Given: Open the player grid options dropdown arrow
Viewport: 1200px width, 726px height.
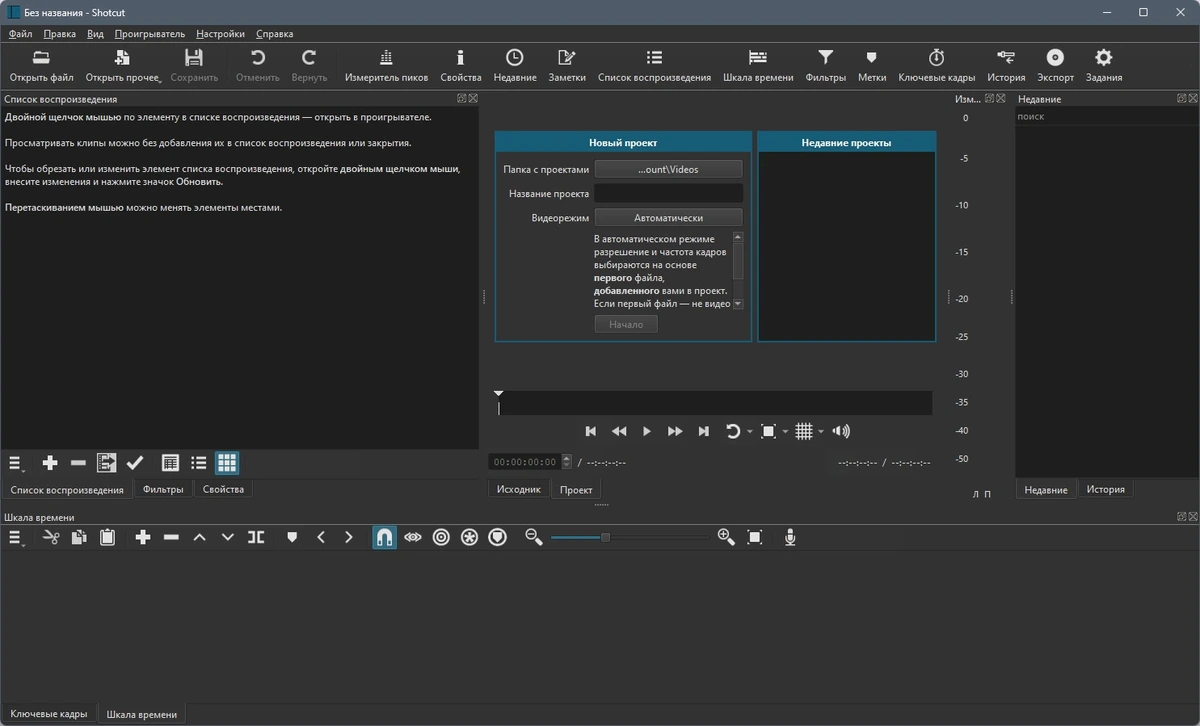Looking at the screenshot, I should pyautogui.click(x=821, y=432).
